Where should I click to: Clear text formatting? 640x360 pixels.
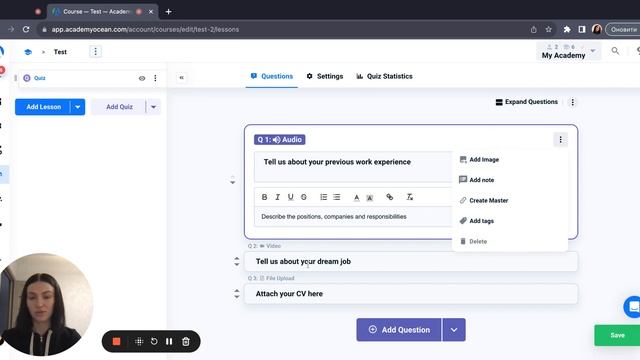coord(410,197)
